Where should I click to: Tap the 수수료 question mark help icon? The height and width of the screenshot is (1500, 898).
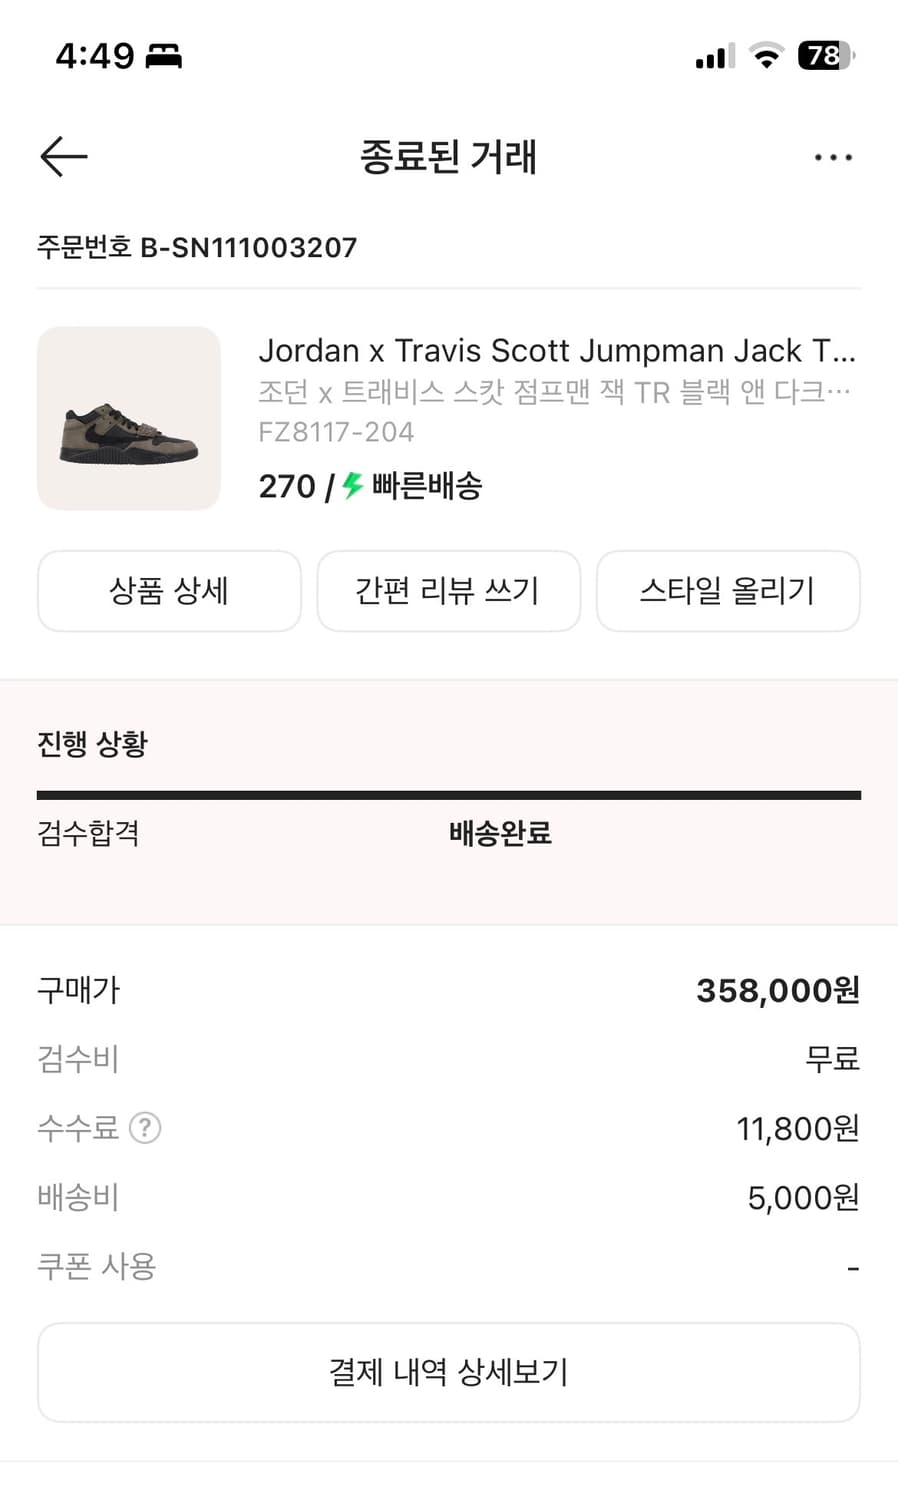[145, 1128]
